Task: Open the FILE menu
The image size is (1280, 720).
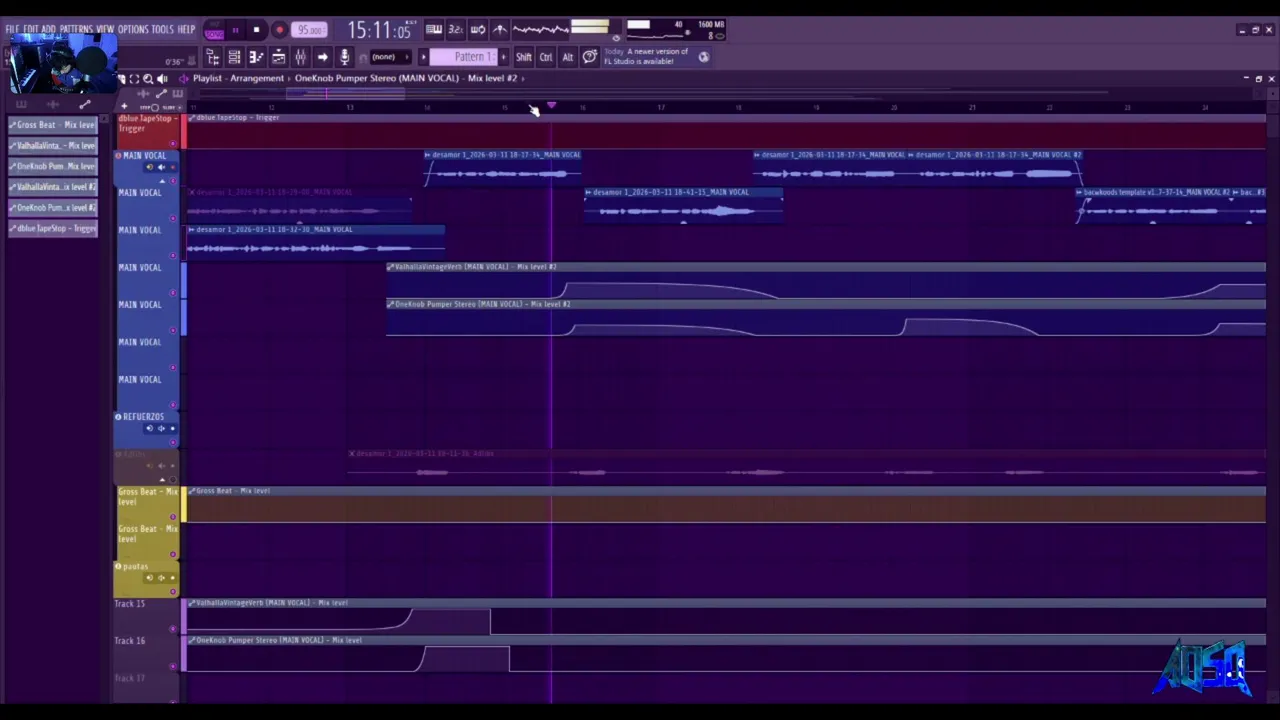Action: (x=13, y=29)
